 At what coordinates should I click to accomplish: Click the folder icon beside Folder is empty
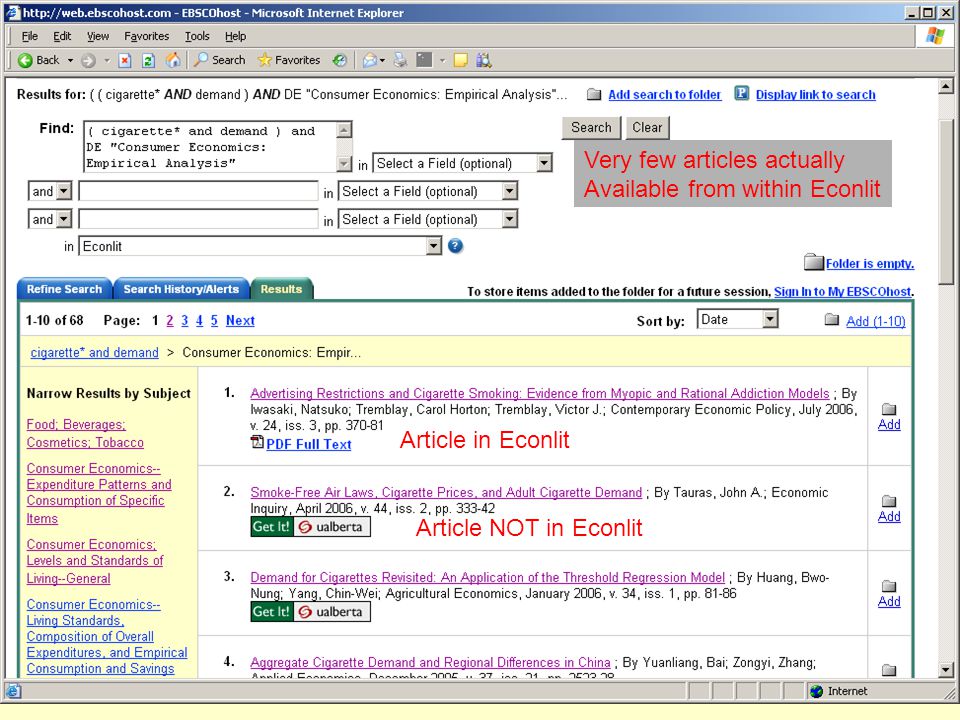click(x=814, y=262)
